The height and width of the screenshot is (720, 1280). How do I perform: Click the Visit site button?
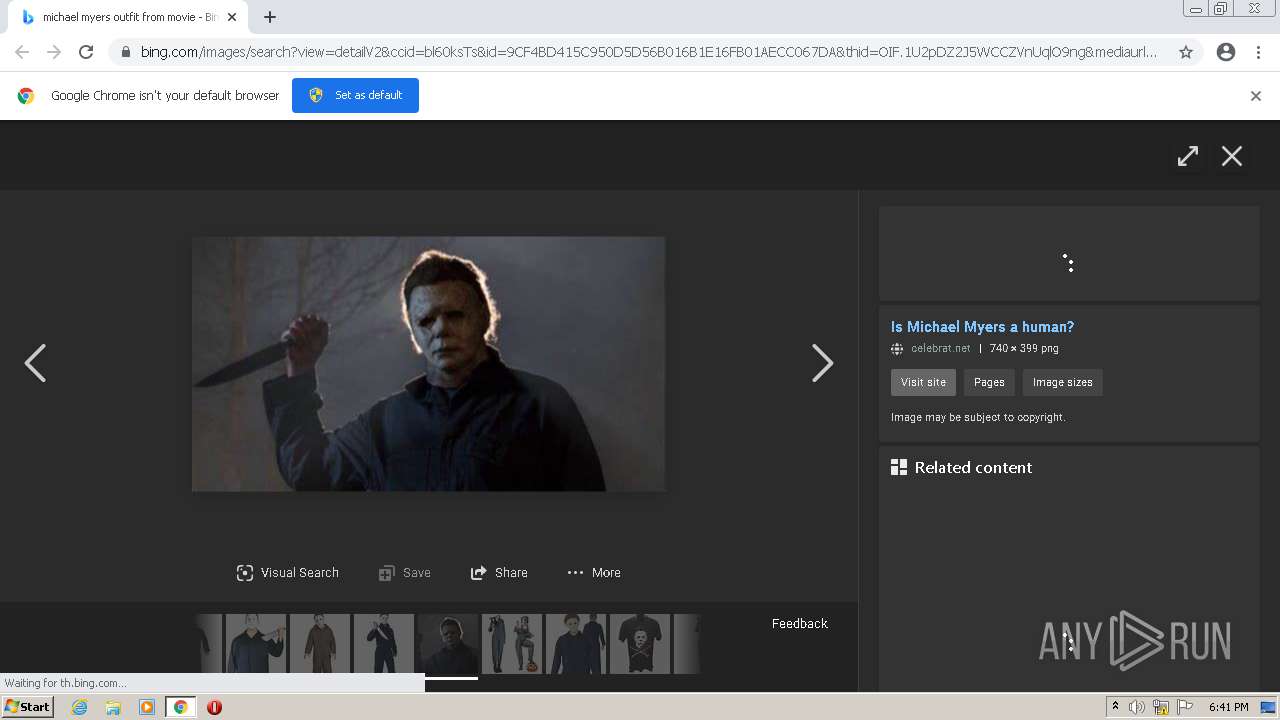click(923, 382)
